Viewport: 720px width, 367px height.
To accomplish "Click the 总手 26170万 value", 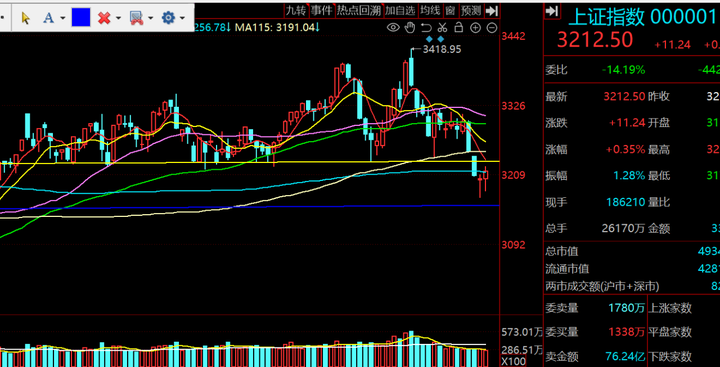I will coord(624,228).
